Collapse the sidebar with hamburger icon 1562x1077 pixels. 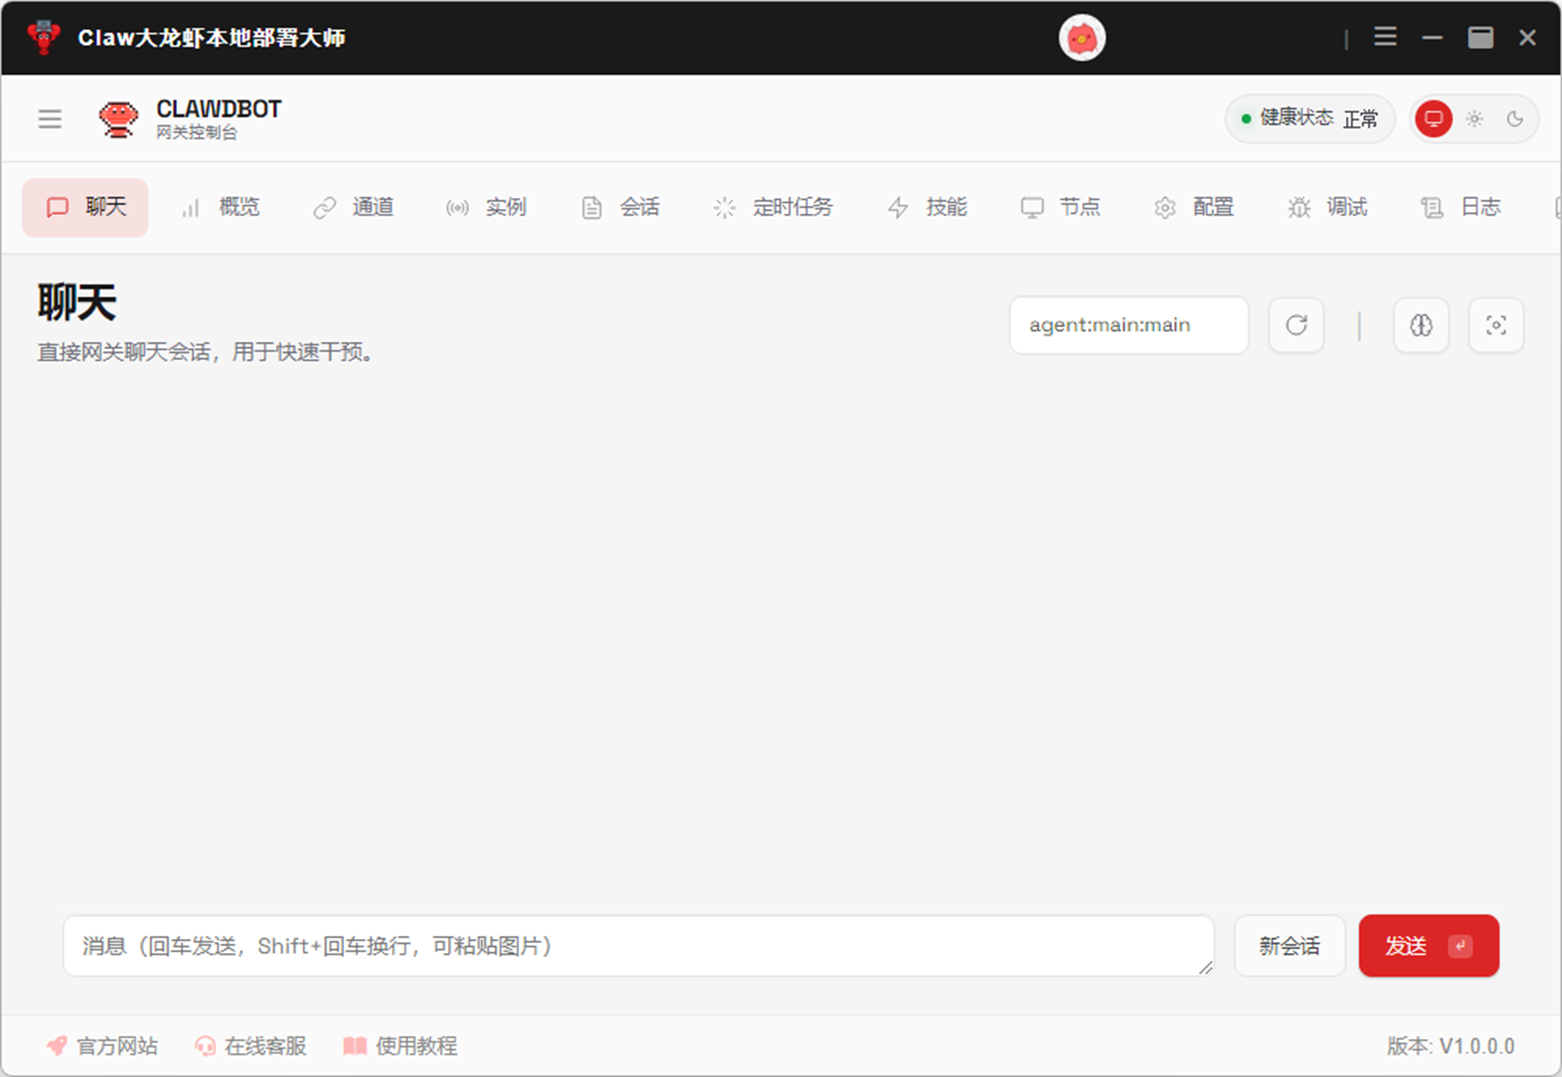pos(50,119)
